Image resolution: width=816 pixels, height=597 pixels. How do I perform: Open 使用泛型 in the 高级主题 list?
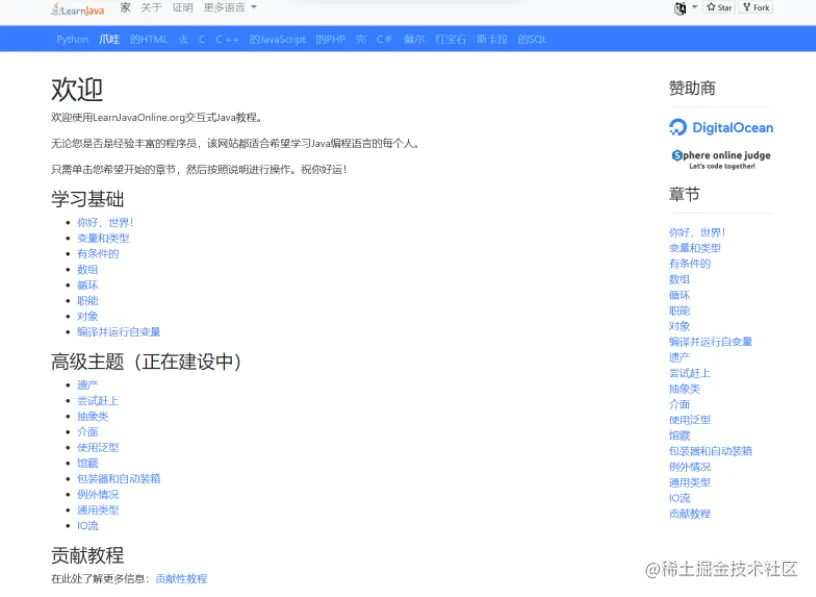point(98,447)
